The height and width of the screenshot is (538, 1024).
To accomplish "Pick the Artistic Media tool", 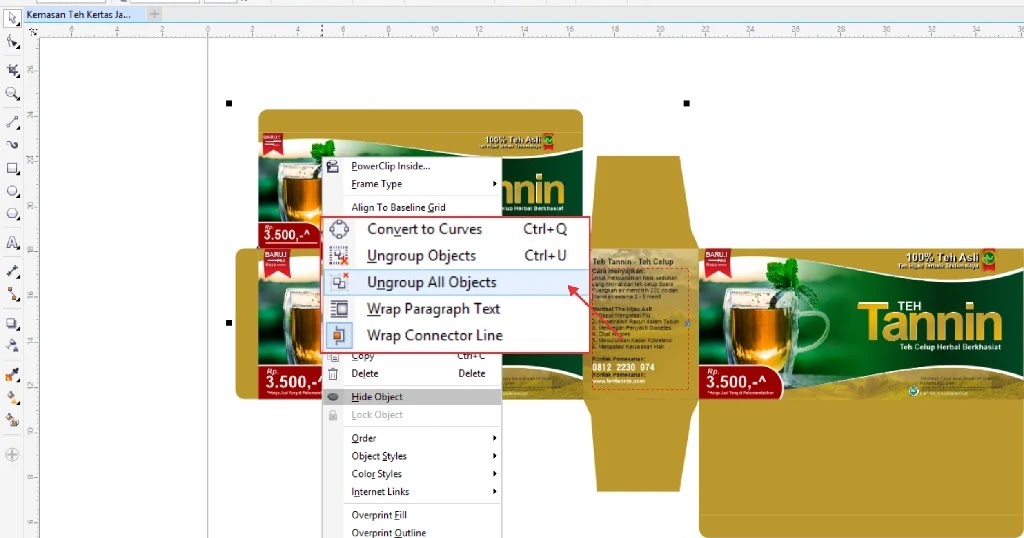I will [x=12, y=145].
